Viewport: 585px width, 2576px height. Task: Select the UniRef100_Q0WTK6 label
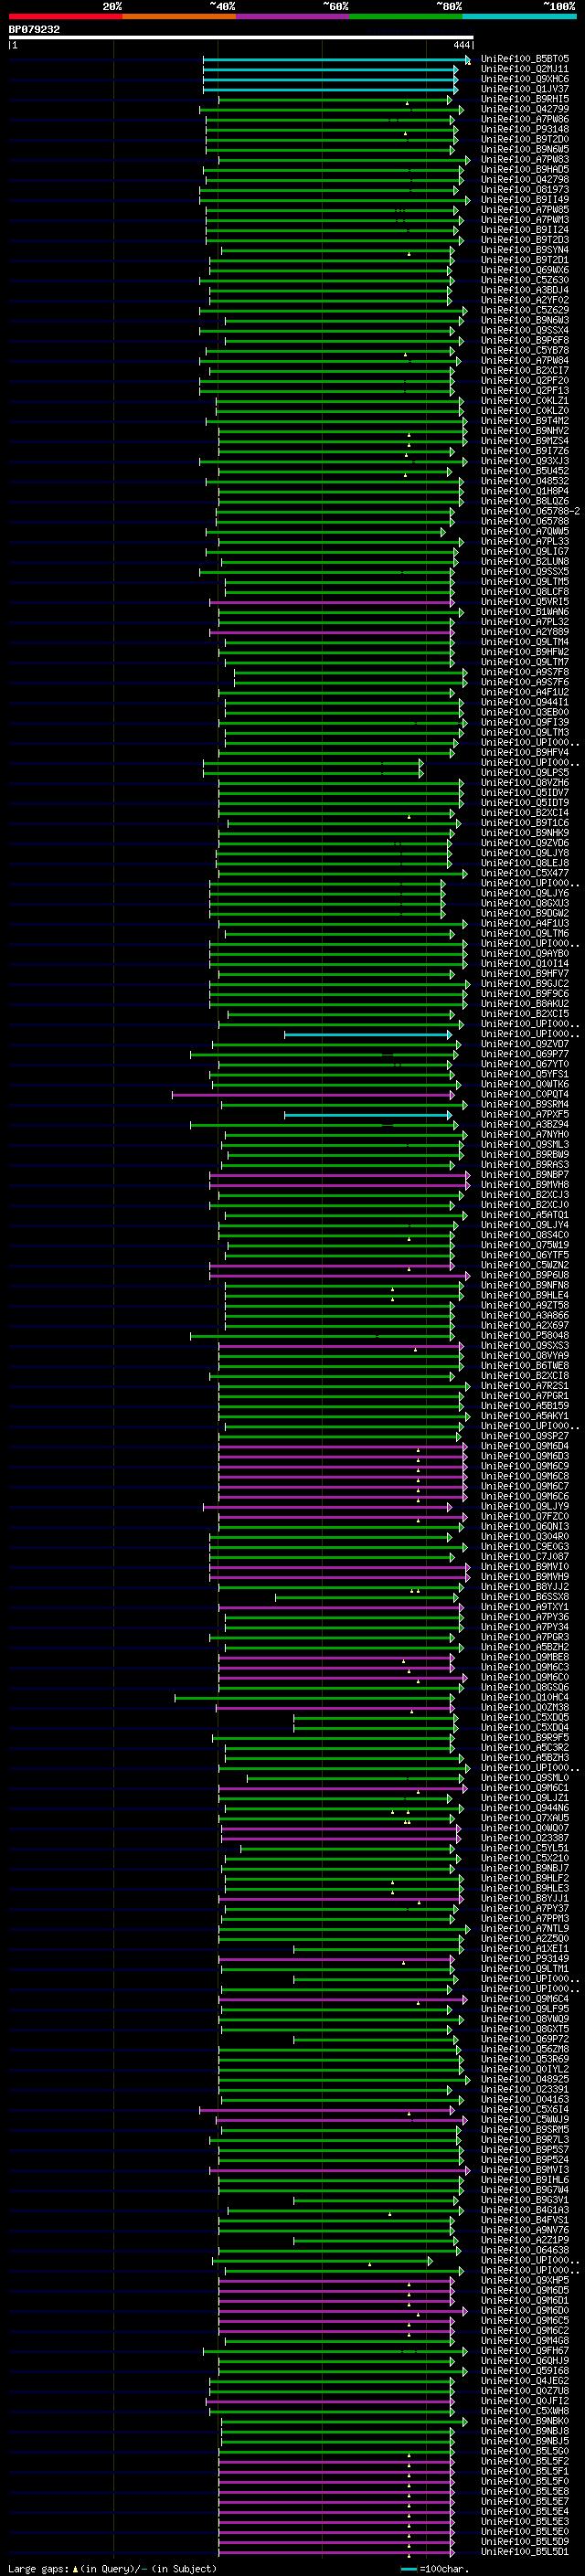pyautogui.click(x=525, y=1084)
